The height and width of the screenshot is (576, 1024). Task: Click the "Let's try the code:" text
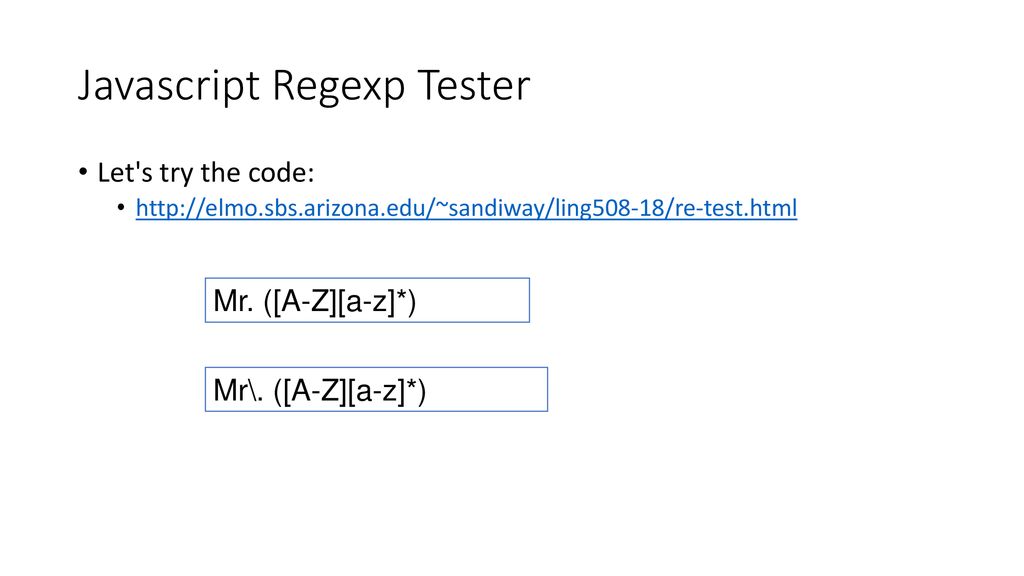(206, 172)
